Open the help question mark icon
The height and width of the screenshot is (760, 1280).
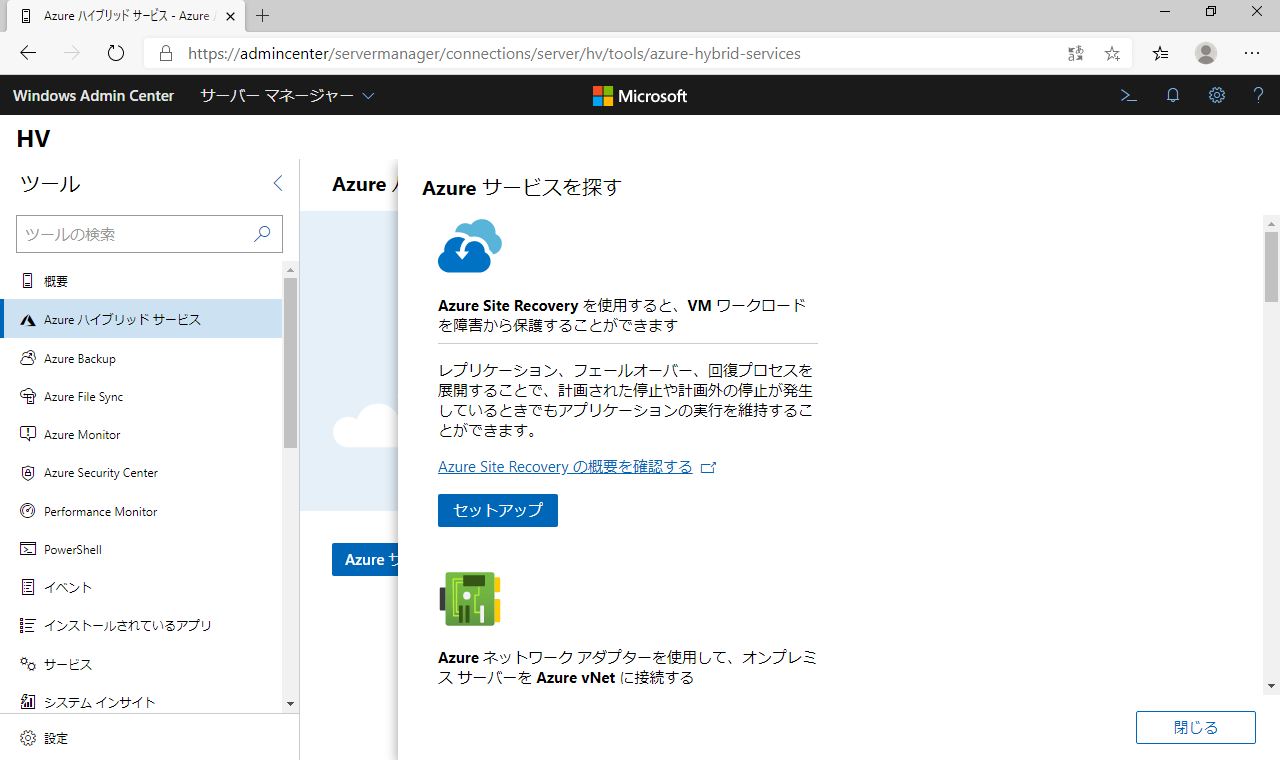1259,96
